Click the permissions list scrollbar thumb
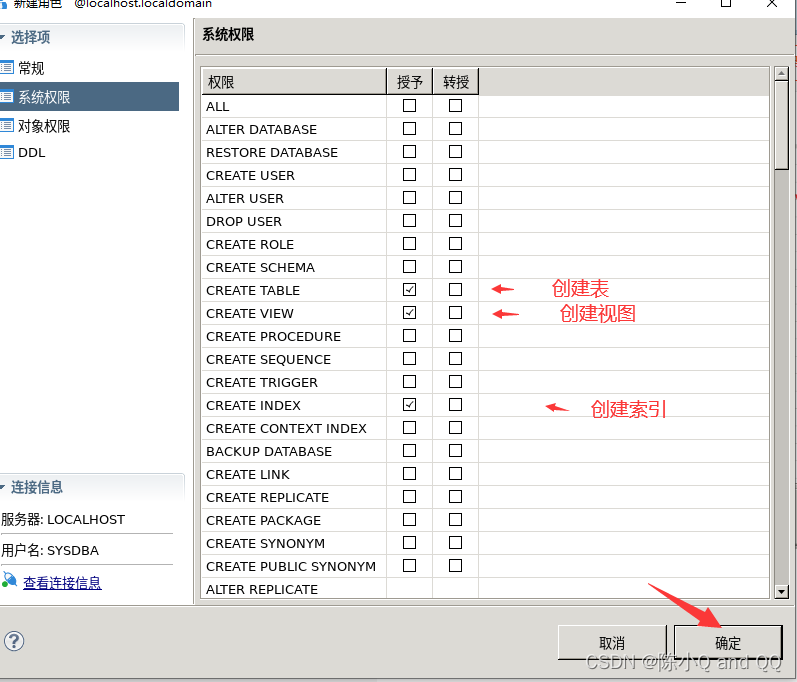Screen dimensions: 797x682 [781, 125]
